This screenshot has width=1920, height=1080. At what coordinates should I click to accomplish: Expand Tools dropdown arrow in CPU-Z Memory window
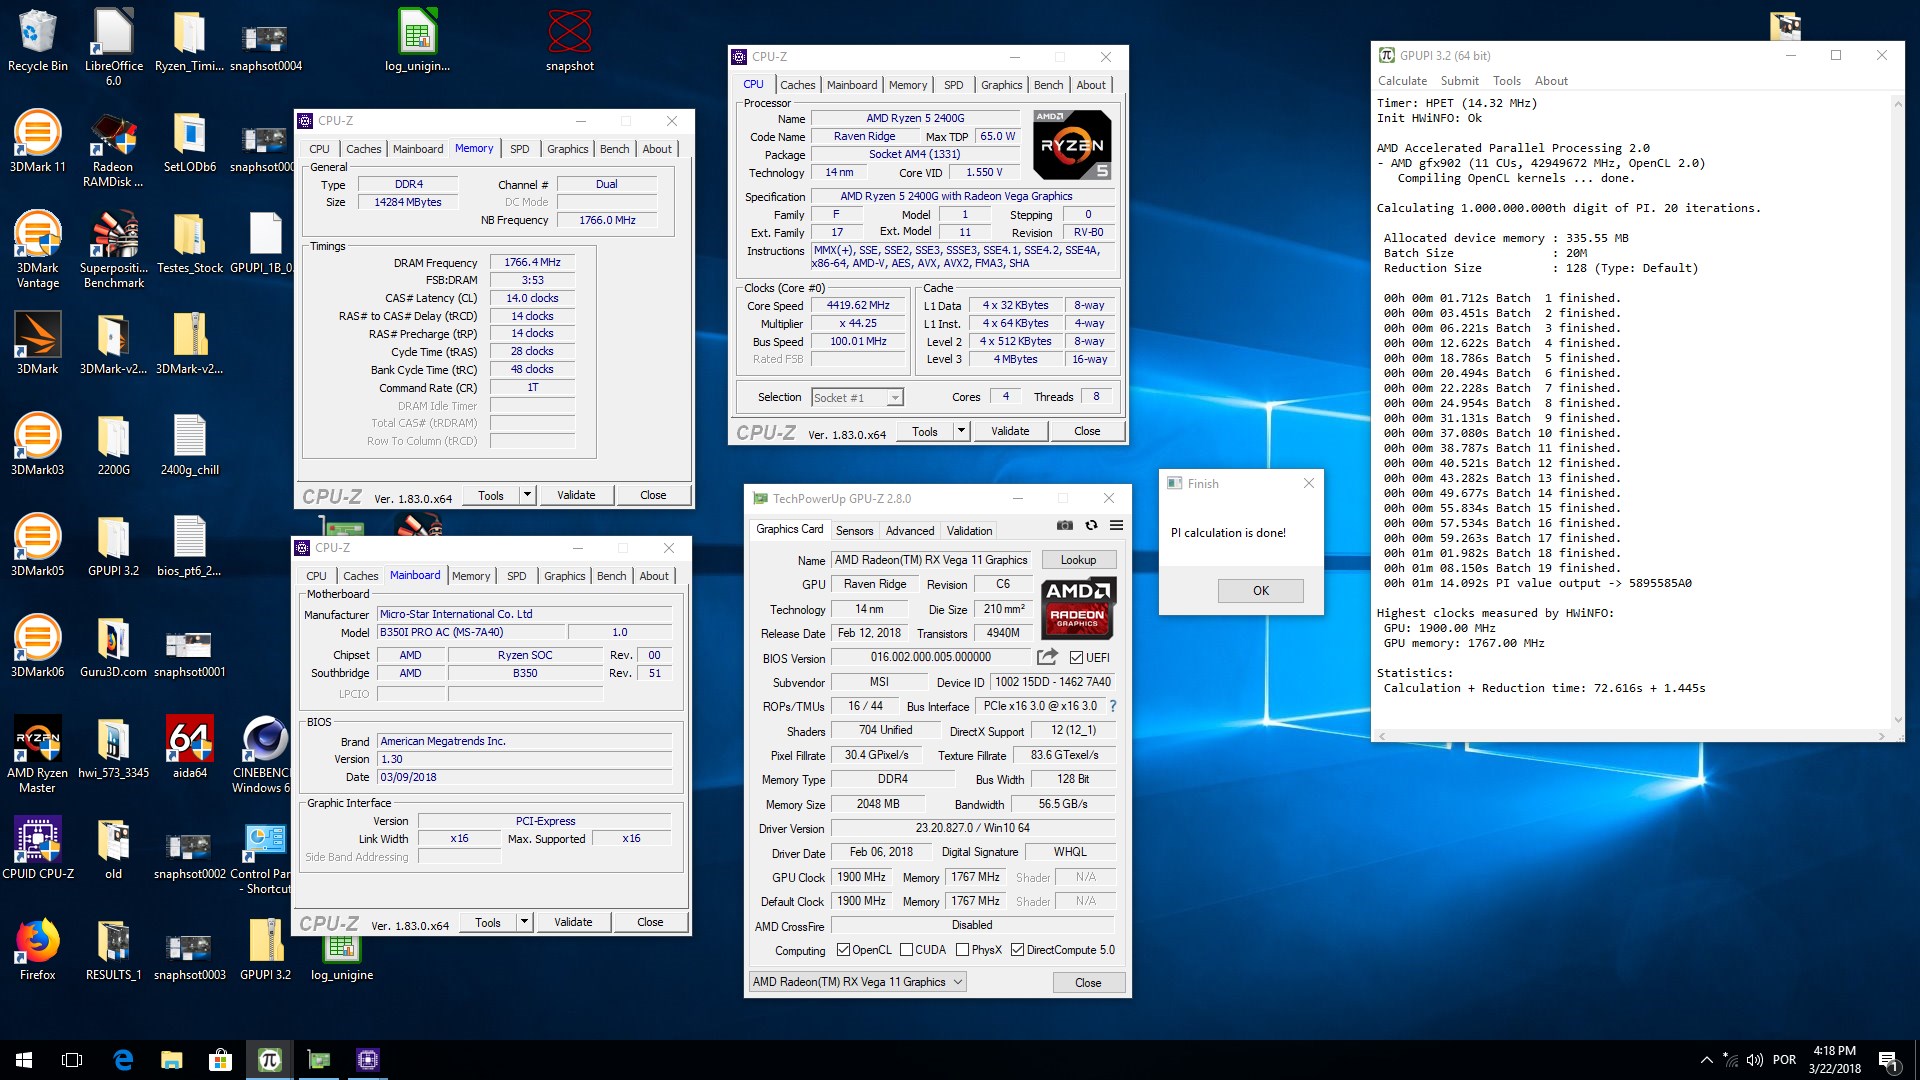(x=527, y=495)
